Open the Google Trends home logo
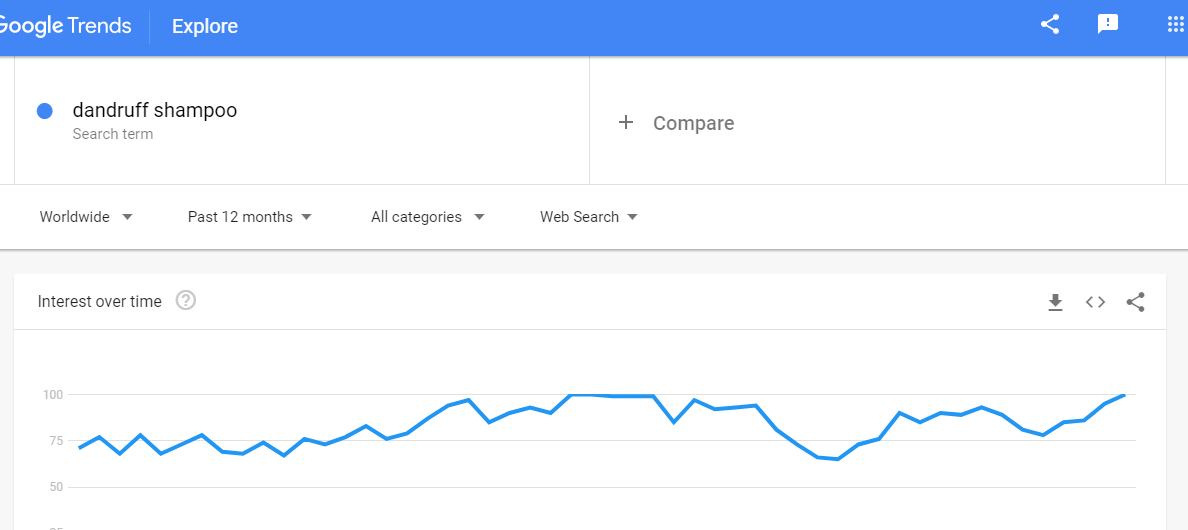The width and height of the screenshot is (1188, 530). [x=65, y=26]
